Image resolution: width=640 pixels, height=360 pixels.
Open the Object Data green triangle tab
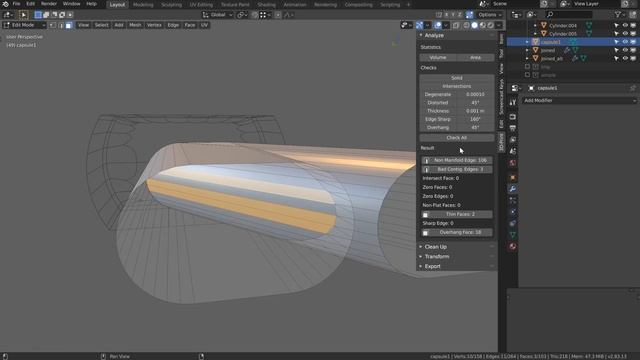pyautogui.click(x=513, y=235)
